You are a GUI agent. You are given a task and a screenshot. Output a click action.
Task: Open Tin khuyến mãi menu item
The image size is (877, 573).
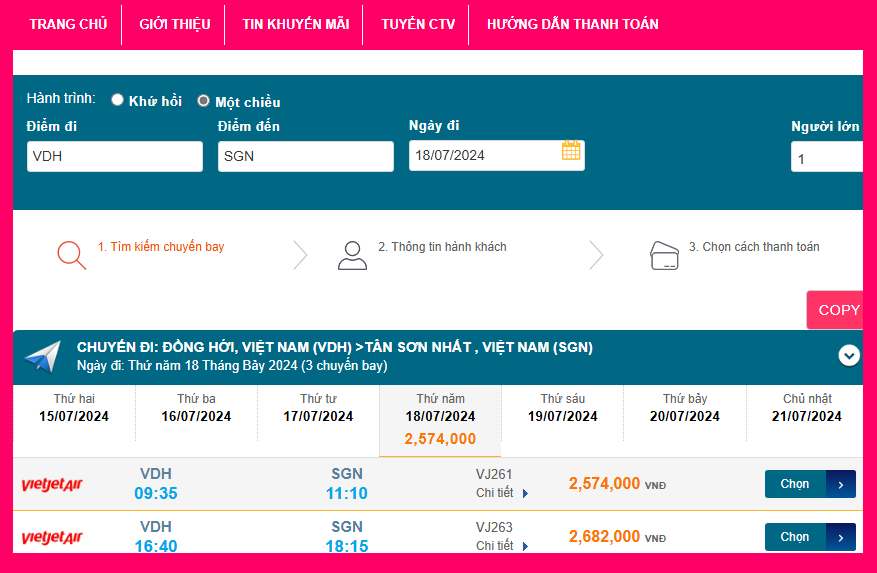[295, 24]
